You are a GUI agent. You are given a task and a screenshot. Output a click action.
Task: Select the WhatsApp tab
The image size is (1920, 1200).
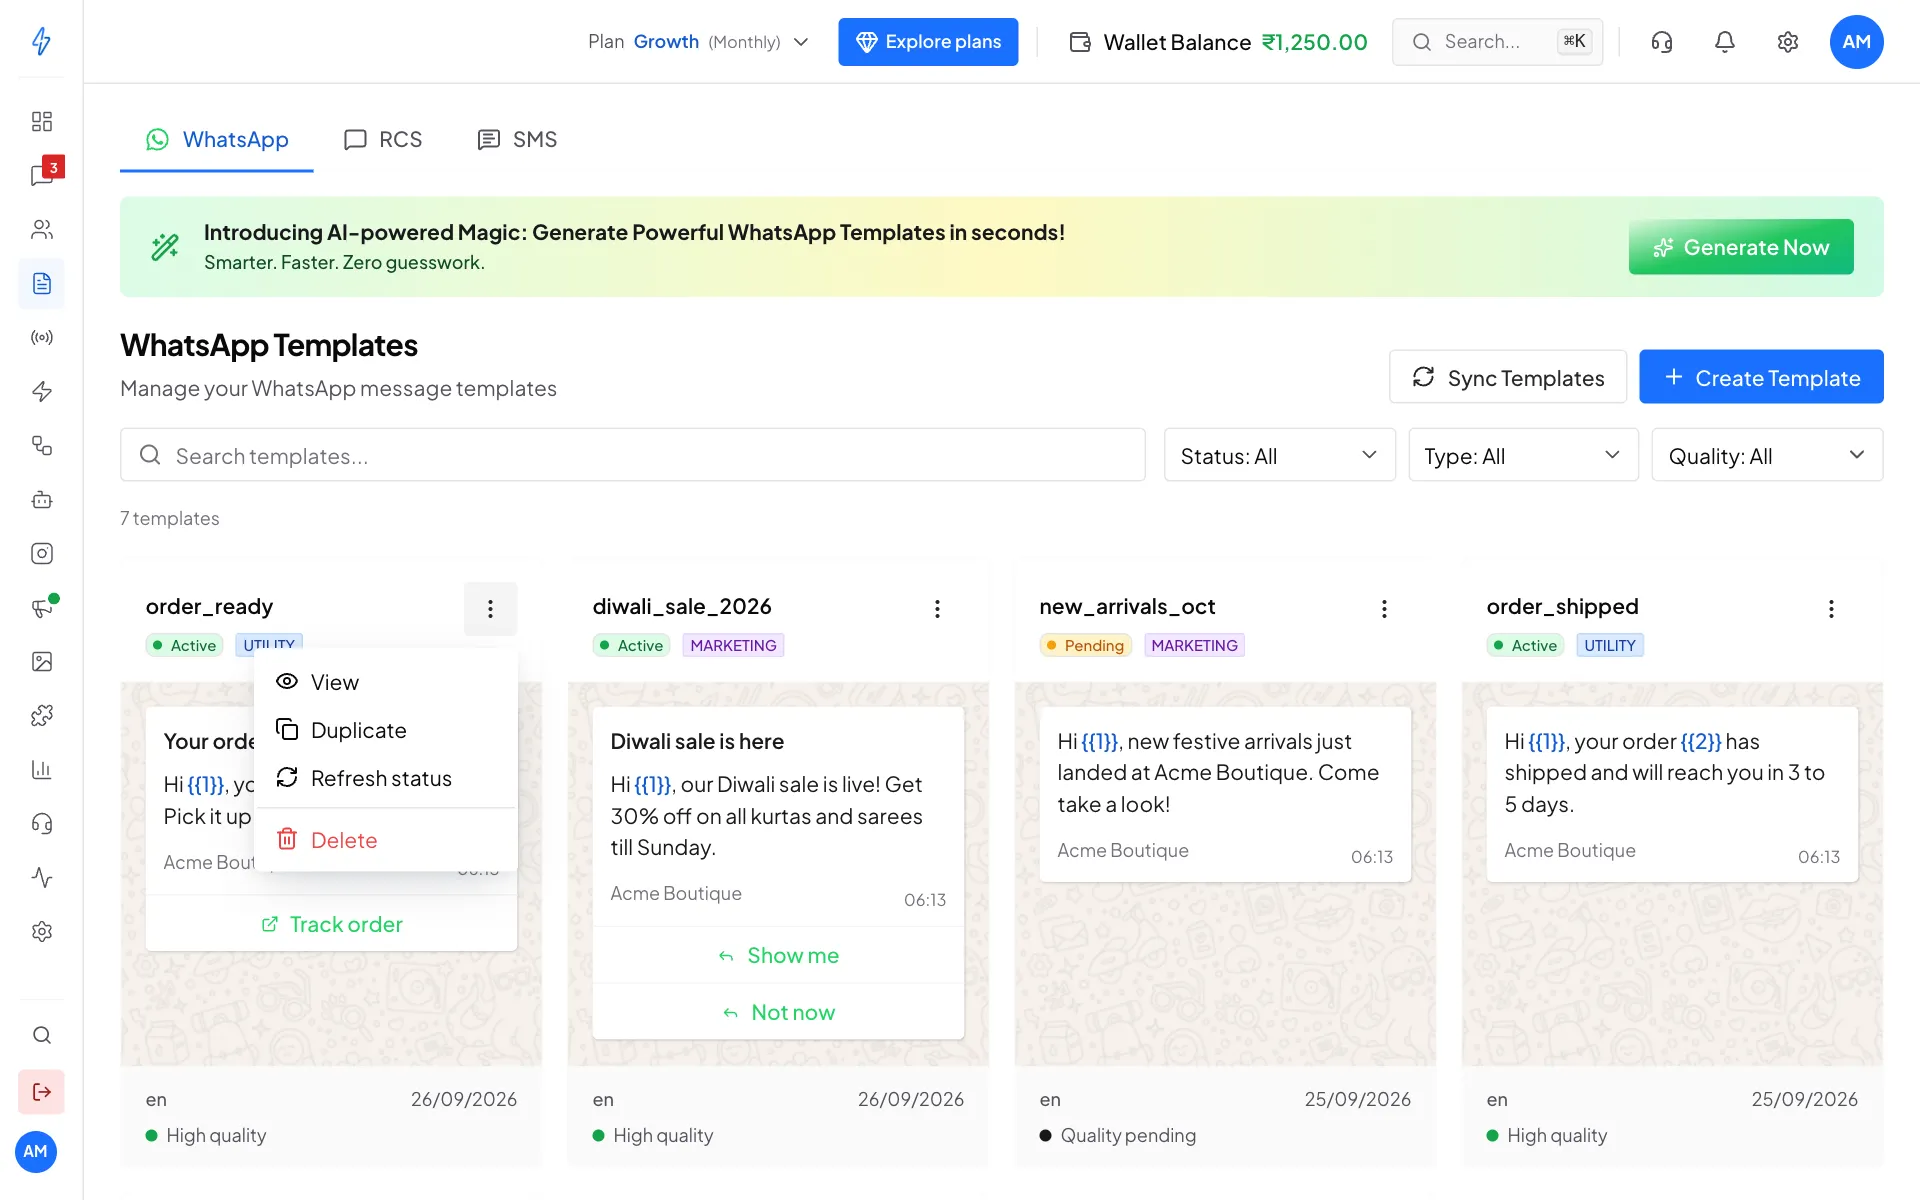217,139
